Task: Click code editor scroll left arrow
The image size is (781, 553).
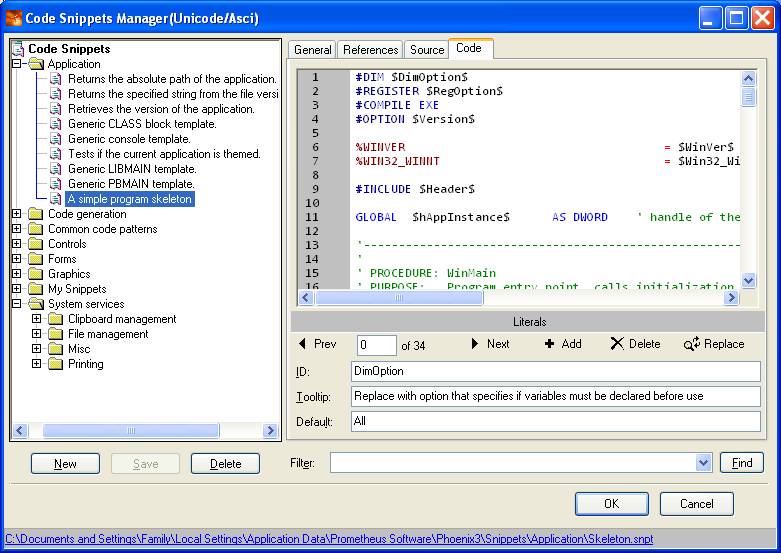Action: click(x=306, y=298)
